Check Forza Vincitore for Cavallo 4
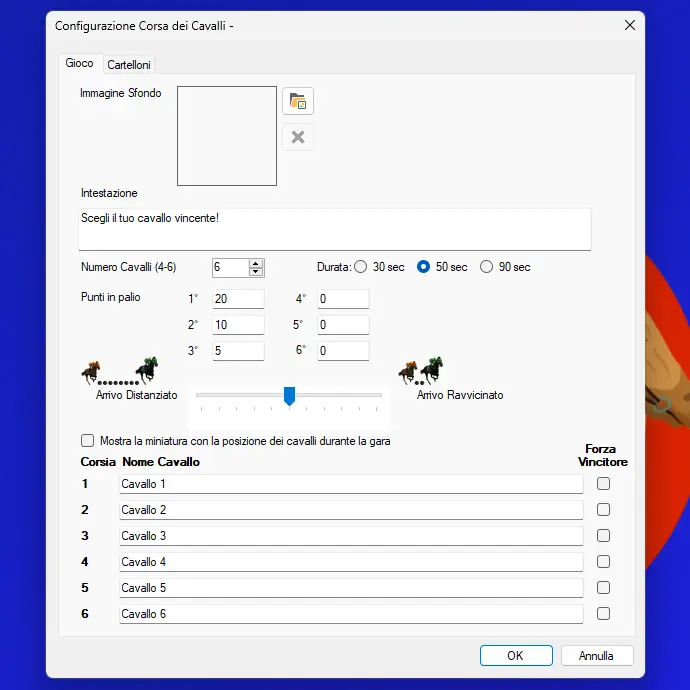 tap(603, 562)
